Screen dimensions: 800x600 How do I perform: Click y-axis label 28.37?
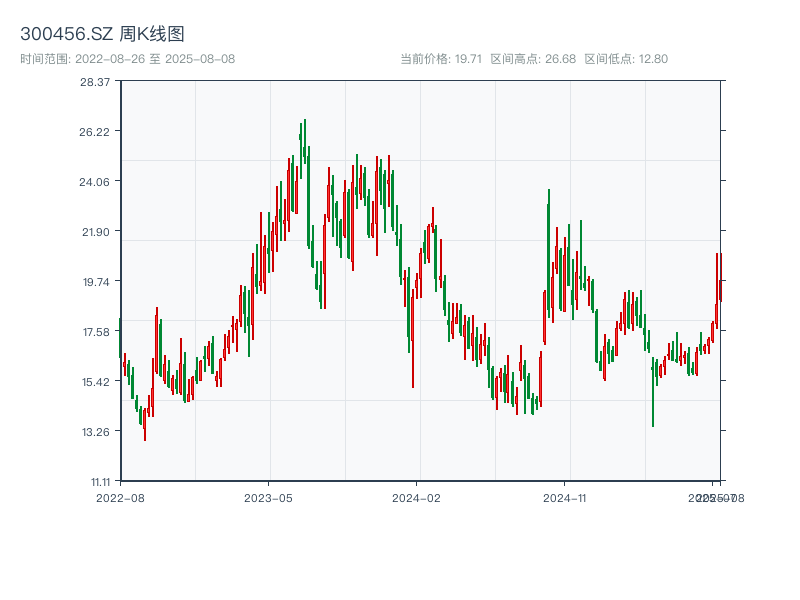coord(95,82)
